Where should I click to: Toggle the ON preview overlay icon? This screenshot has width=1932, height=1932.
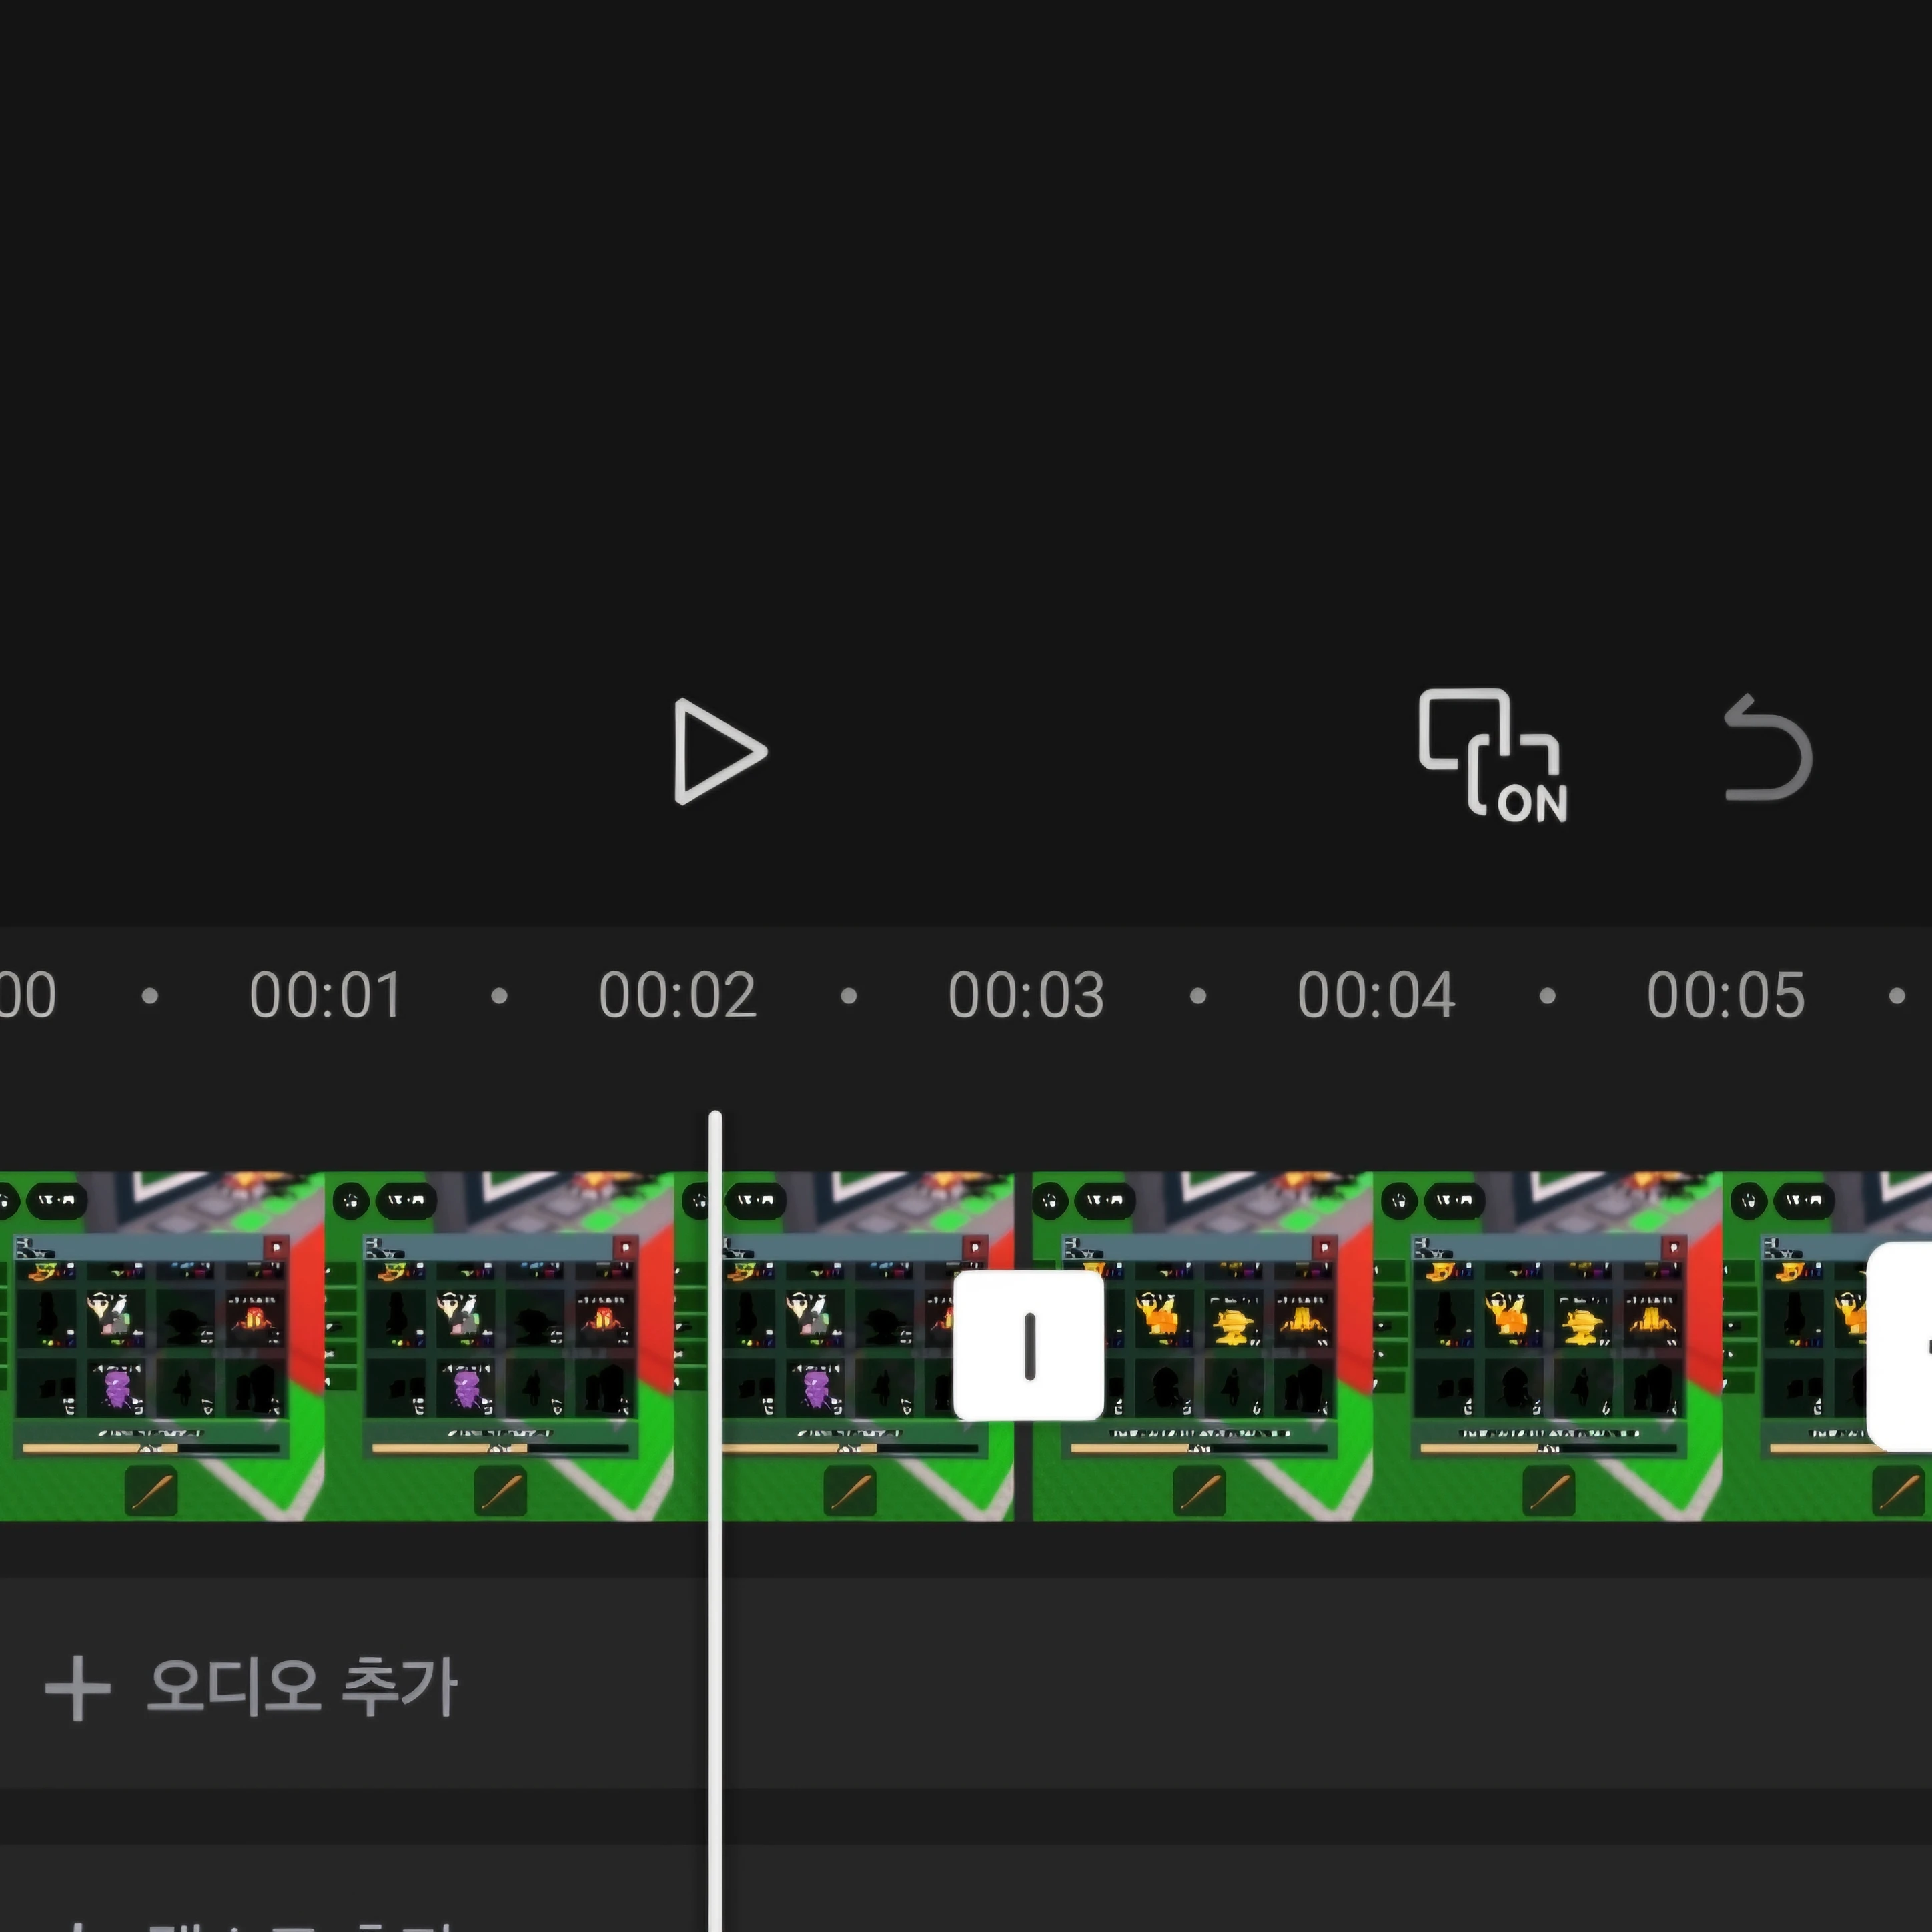point(1492,755)
